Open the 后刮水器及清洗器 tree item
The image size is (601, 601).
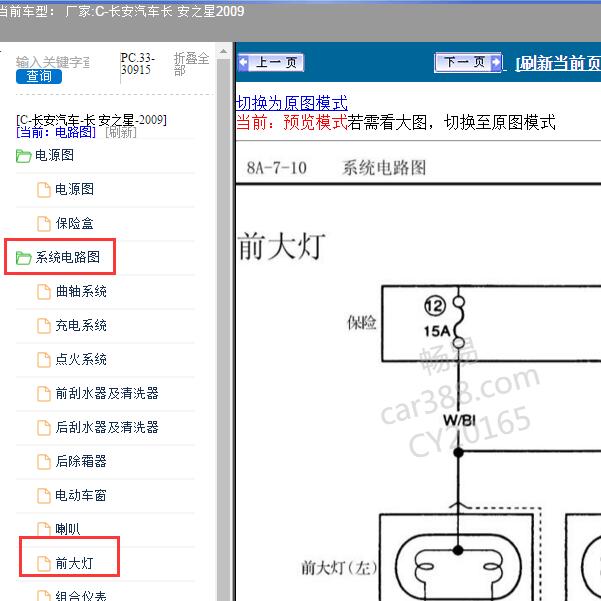point(107,427)
